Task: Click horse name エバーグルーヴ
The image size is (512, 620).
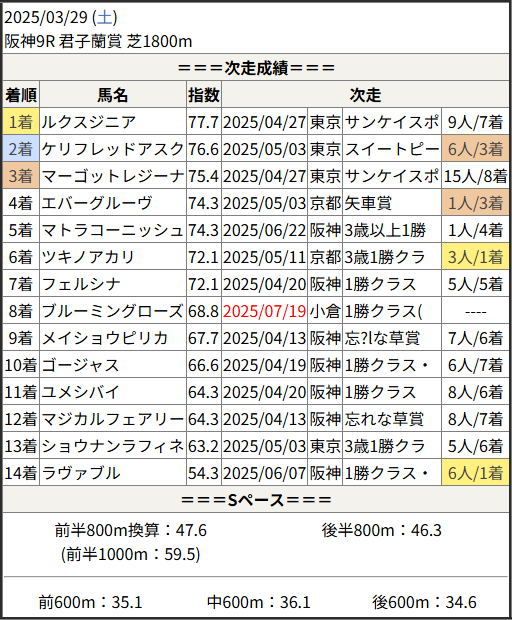Action: (96, 203)
